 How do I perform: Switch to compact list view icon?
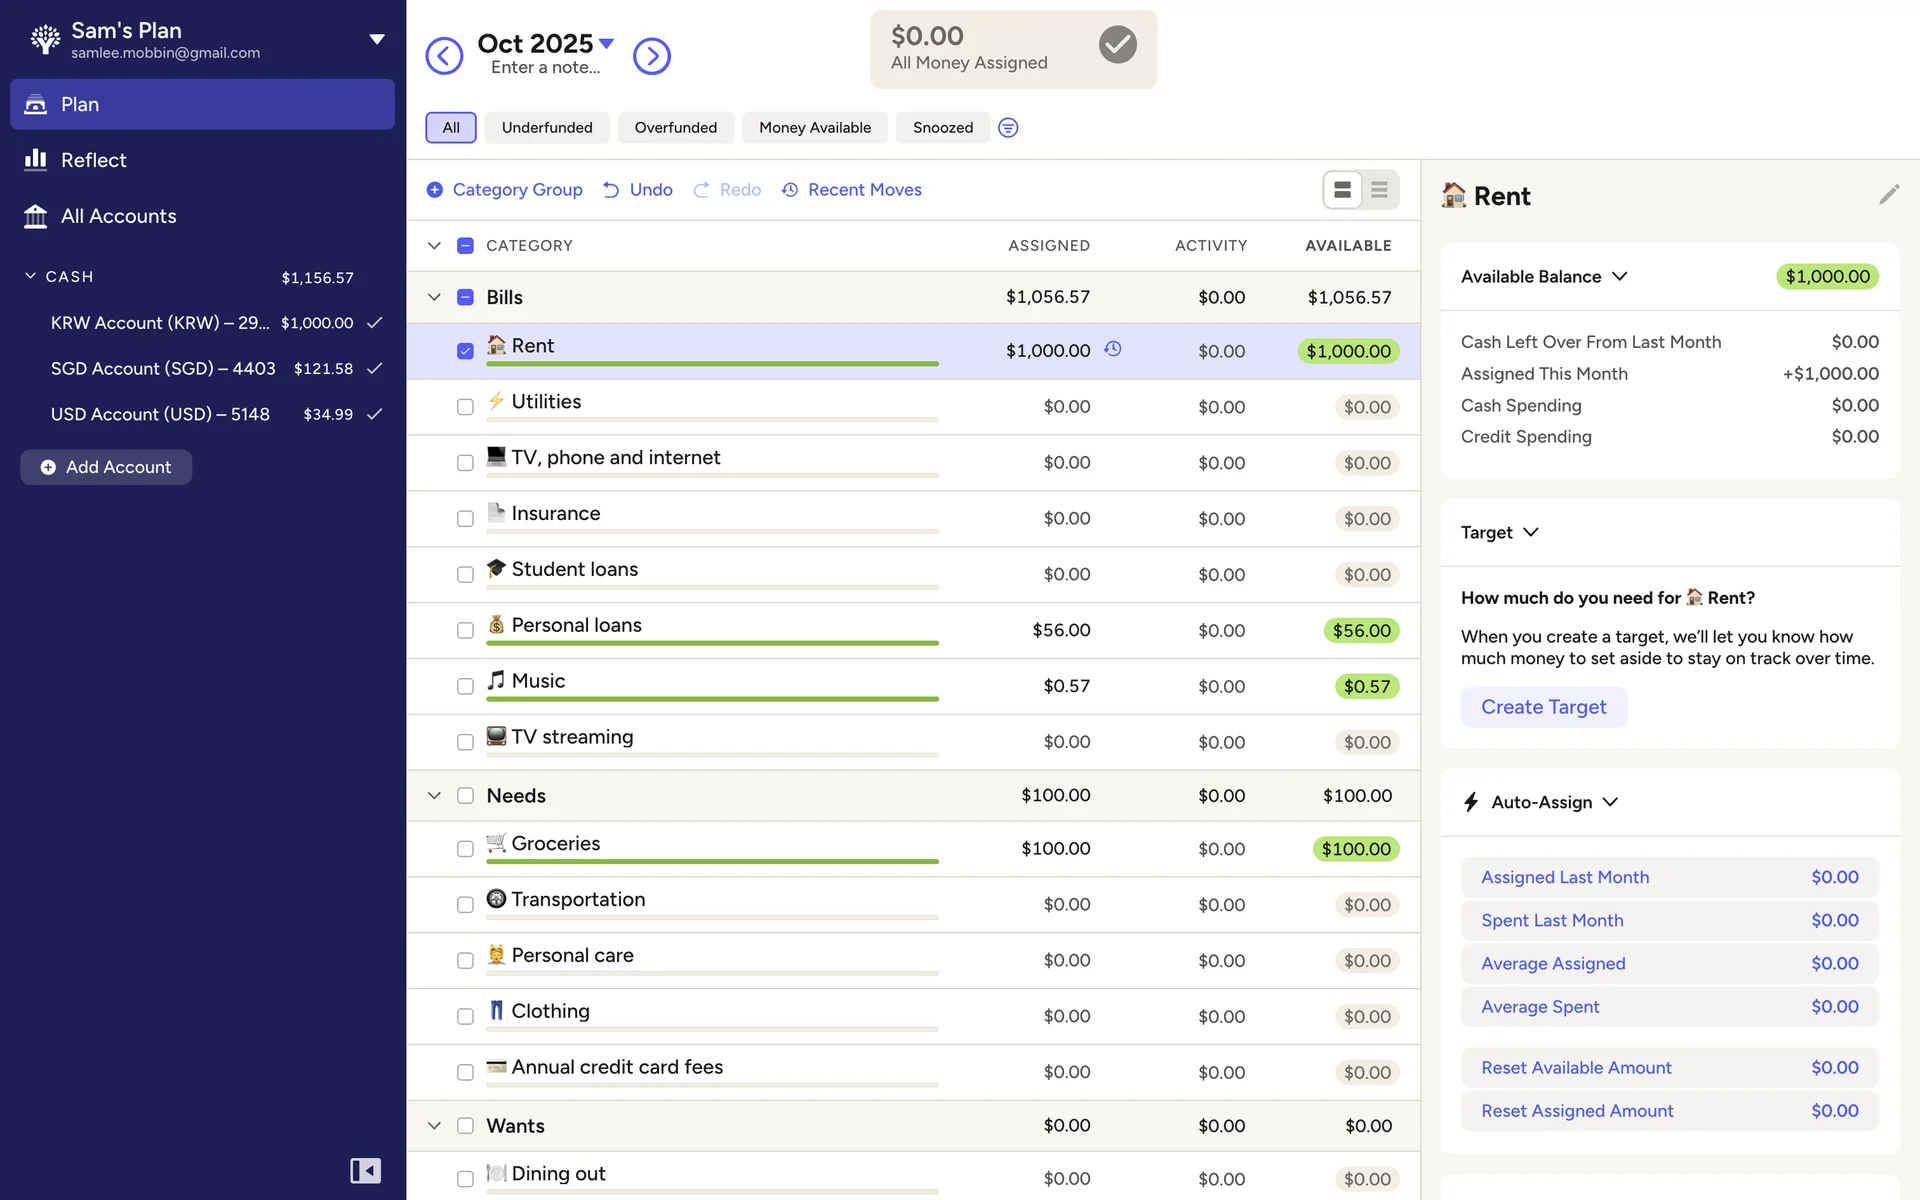pyautogui.click(x=1379, y=190)
